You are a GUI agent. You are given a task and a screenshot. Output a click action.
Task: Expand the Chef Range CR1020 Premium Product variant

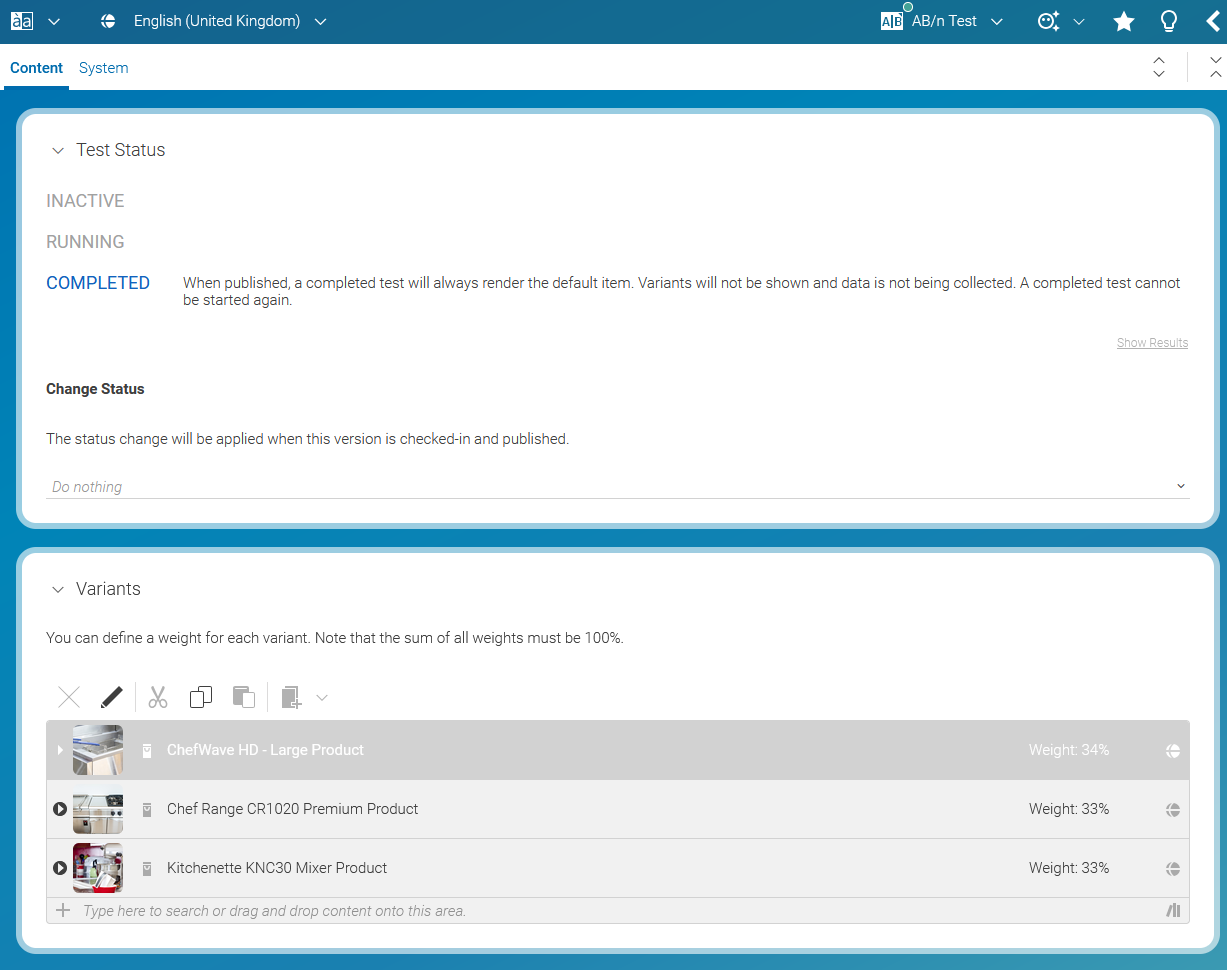60,810
